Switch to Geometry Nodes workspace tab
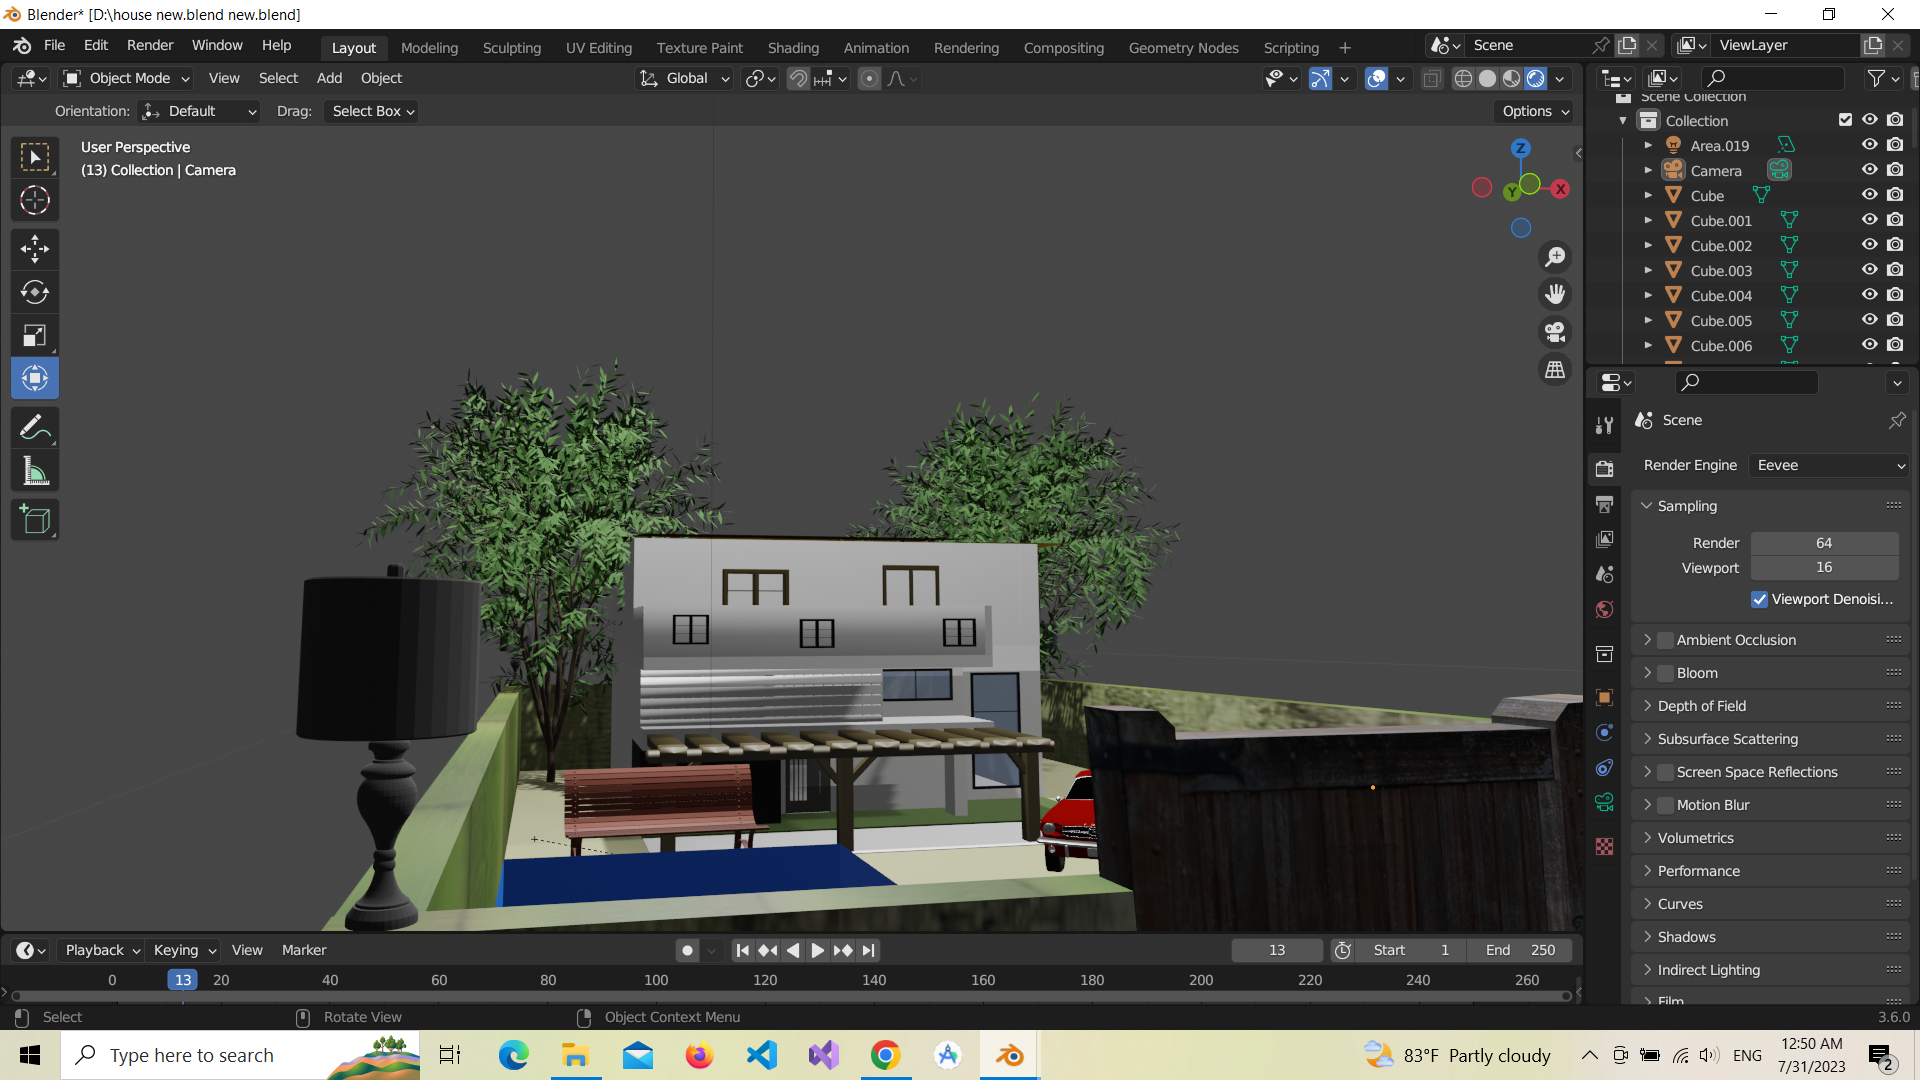 coord(1183,48)
